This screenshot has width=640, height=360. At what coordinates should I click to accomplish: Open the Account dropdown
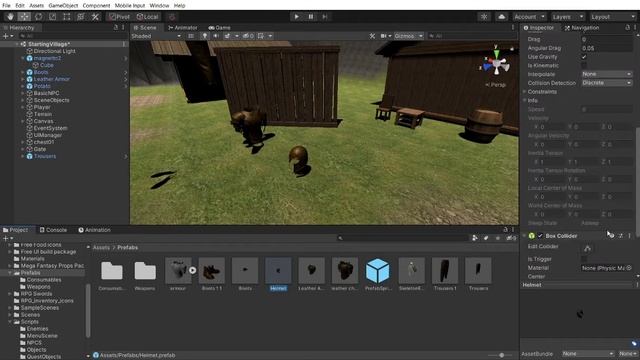(x=530, y=17)
